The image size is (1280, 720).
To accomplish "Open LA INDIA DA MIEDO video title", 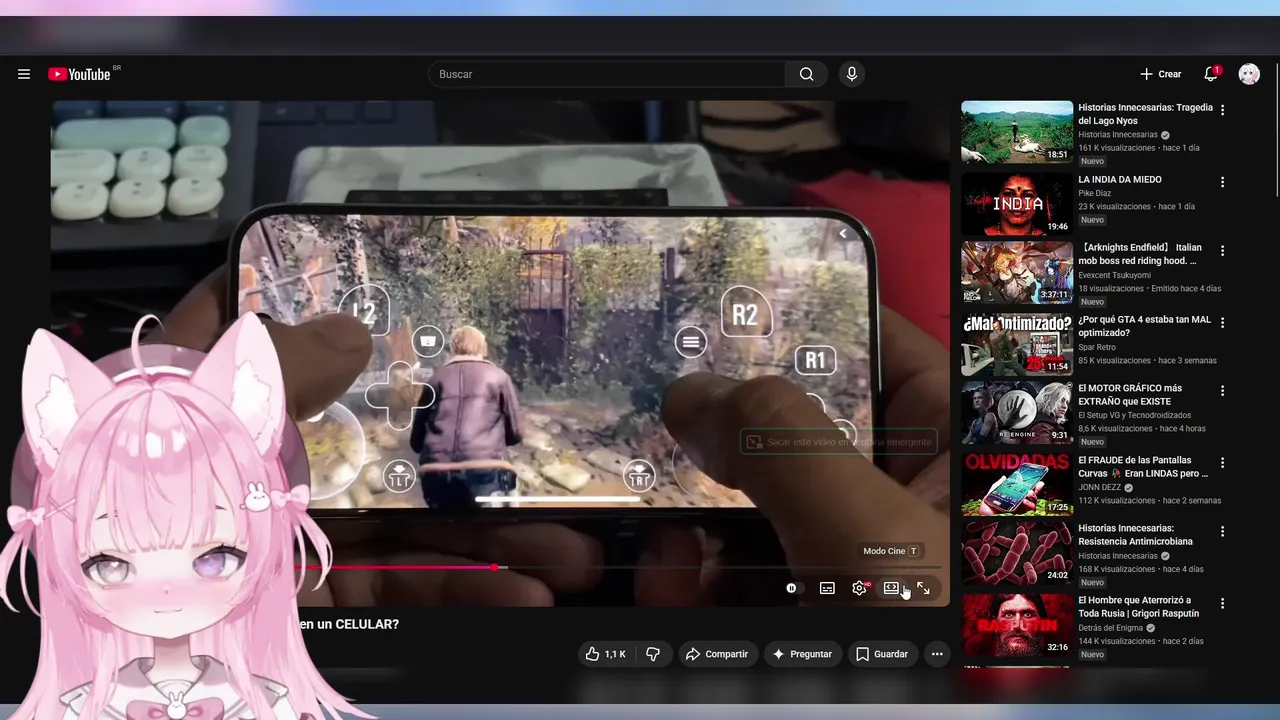I will 1120,180.
